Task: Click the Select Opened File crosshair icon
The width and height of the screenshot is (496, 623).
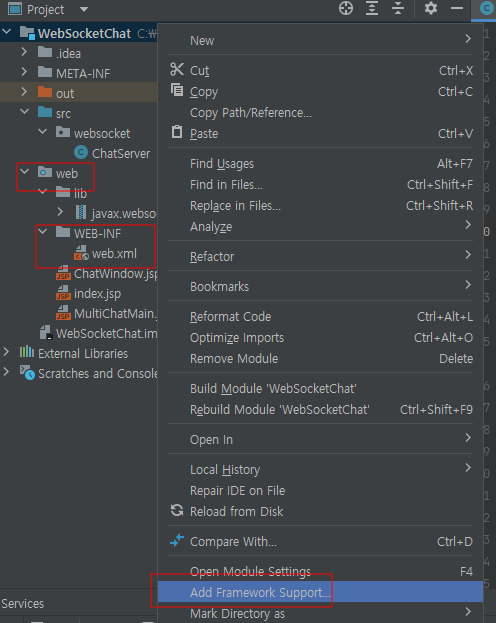Action: 346,8
